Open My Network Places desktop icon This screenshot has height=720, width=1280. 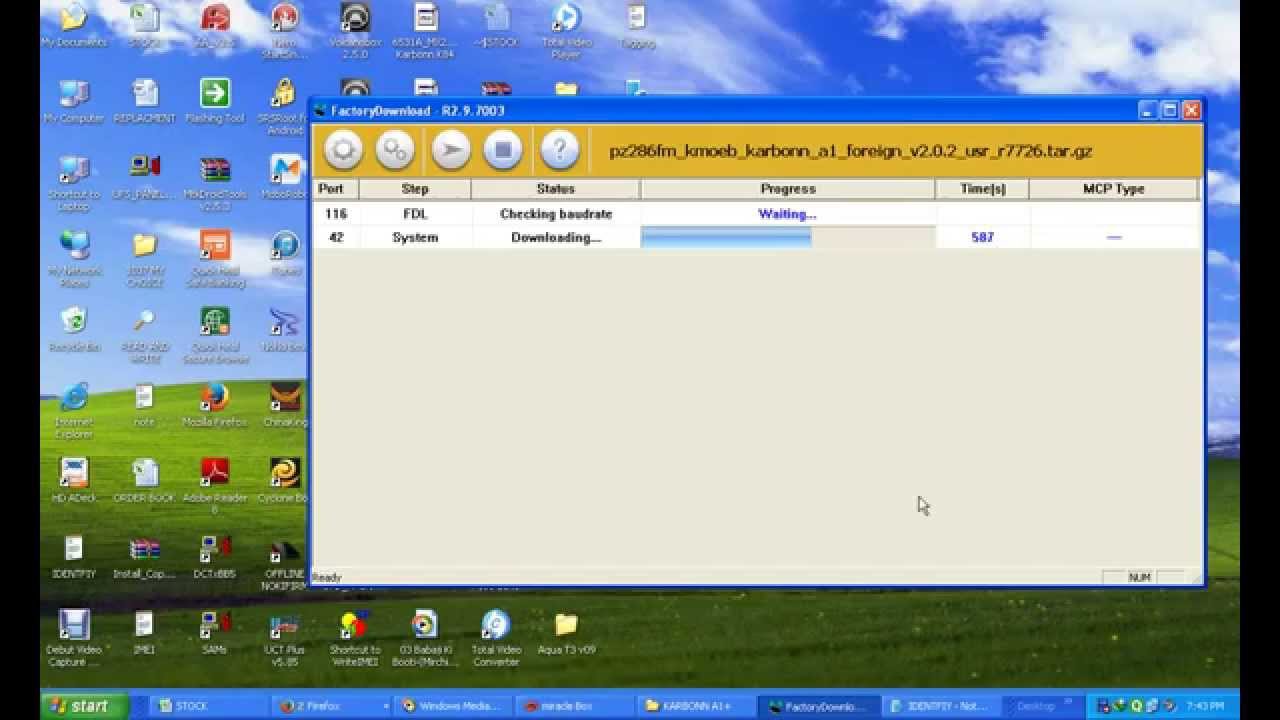(x=74, y=260)
